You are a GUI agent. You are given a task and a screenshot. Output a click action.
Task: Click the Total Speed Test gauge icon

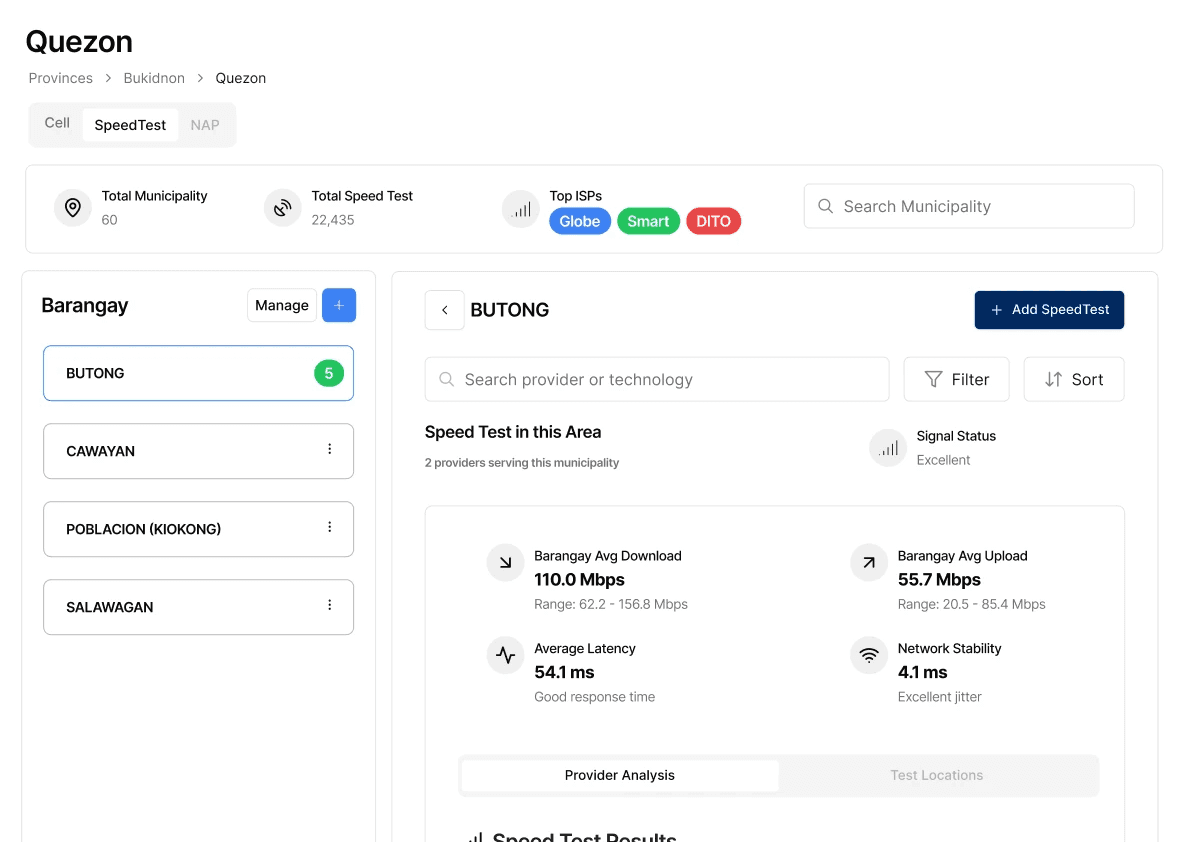[282, 208]
